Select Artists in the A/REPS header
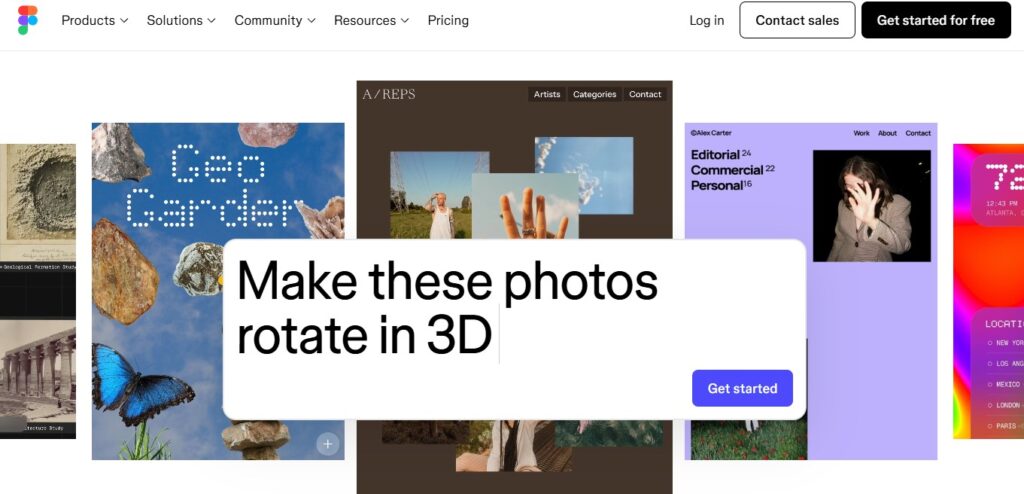 (547, 94)
